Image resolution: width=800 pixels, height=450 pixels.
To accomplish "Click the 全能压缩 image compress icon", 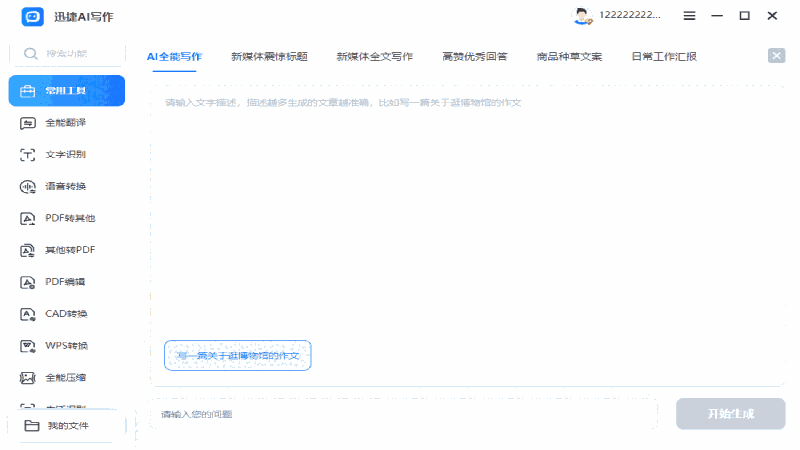I will pyautogui.click(x=28, y=378).
